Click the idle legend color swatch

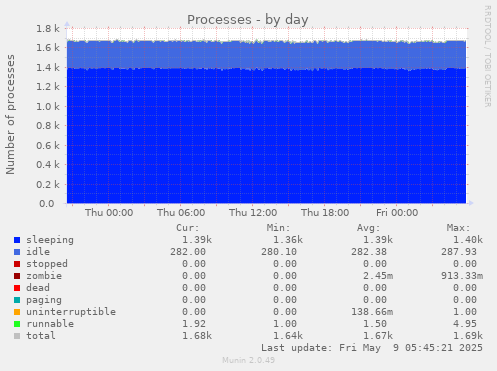click(x=17, y=252)
